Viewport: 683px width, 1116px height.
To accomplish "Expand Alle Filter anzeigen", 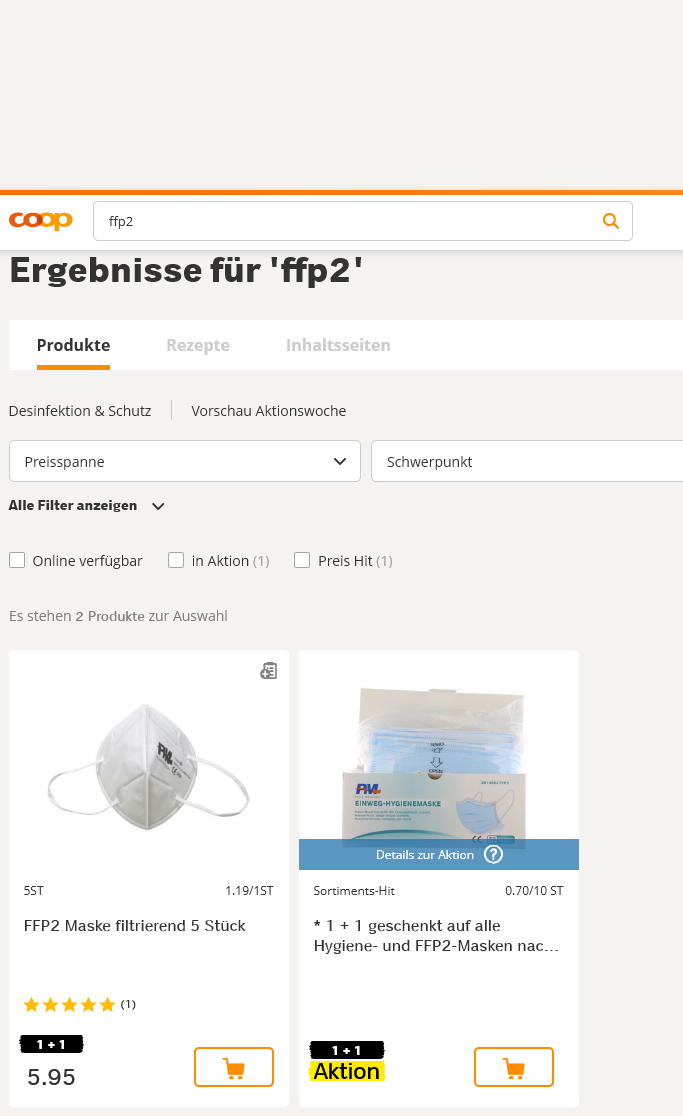I will tap(87, 505).
